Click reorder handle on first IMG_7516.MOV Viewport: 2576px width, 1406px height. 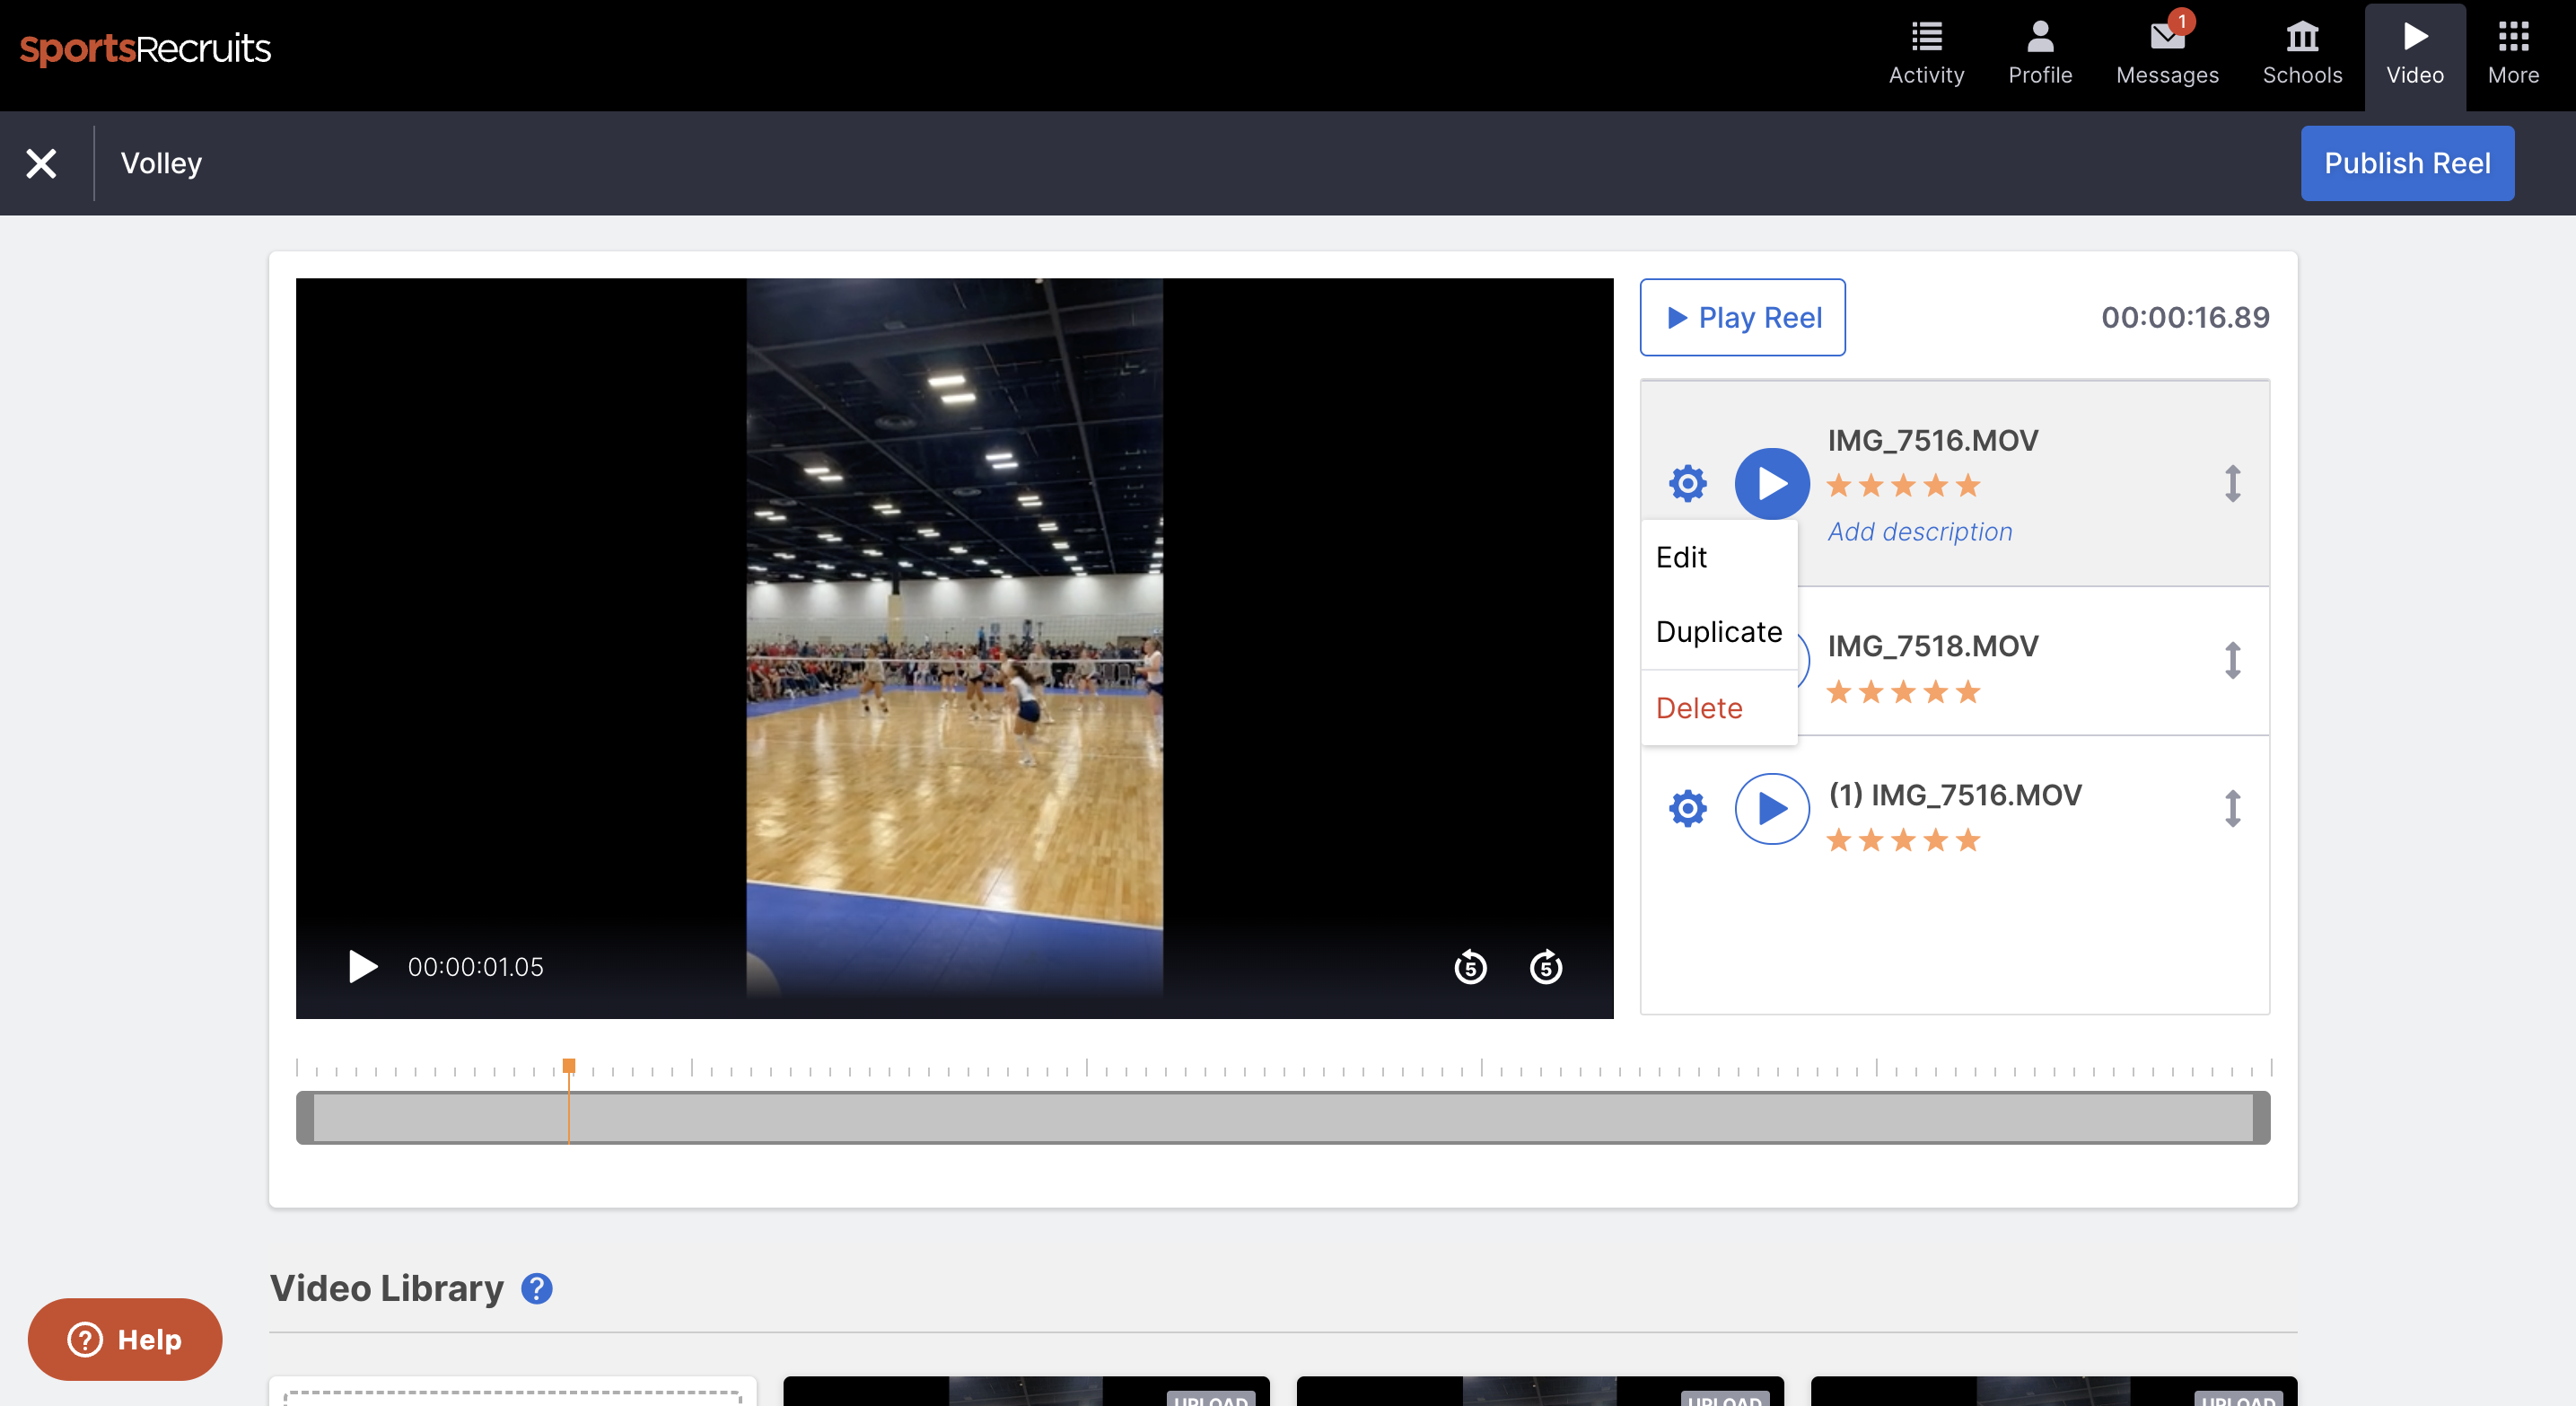point(2232,484)
